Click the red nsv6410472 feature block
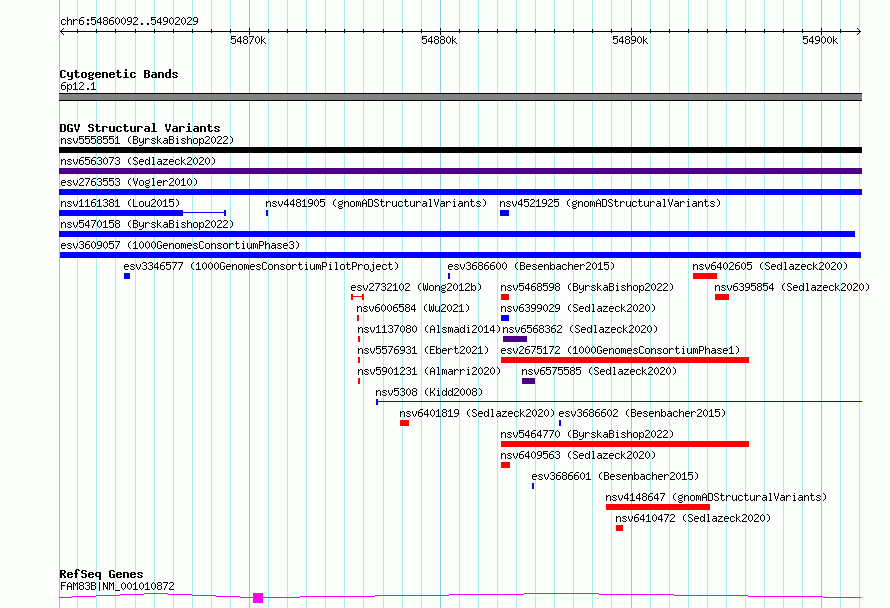The width and height of the screenshot is (890, 608). tap(619, 528)
